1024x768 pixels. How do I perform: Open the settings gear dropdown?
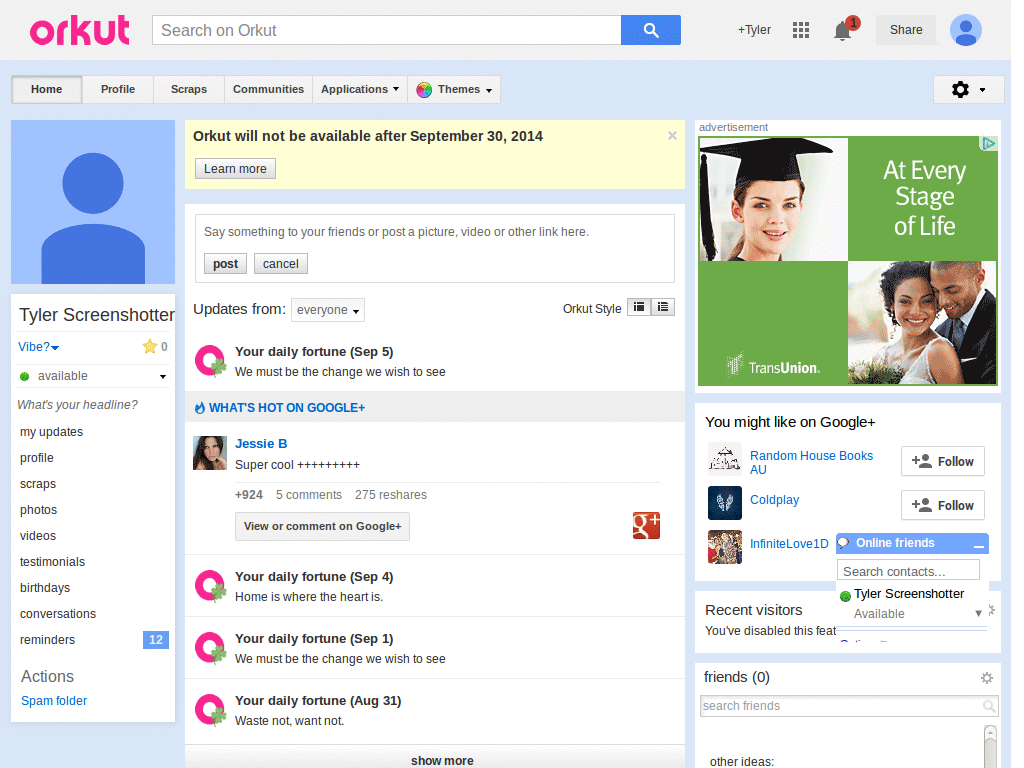(x=968, y=89)
